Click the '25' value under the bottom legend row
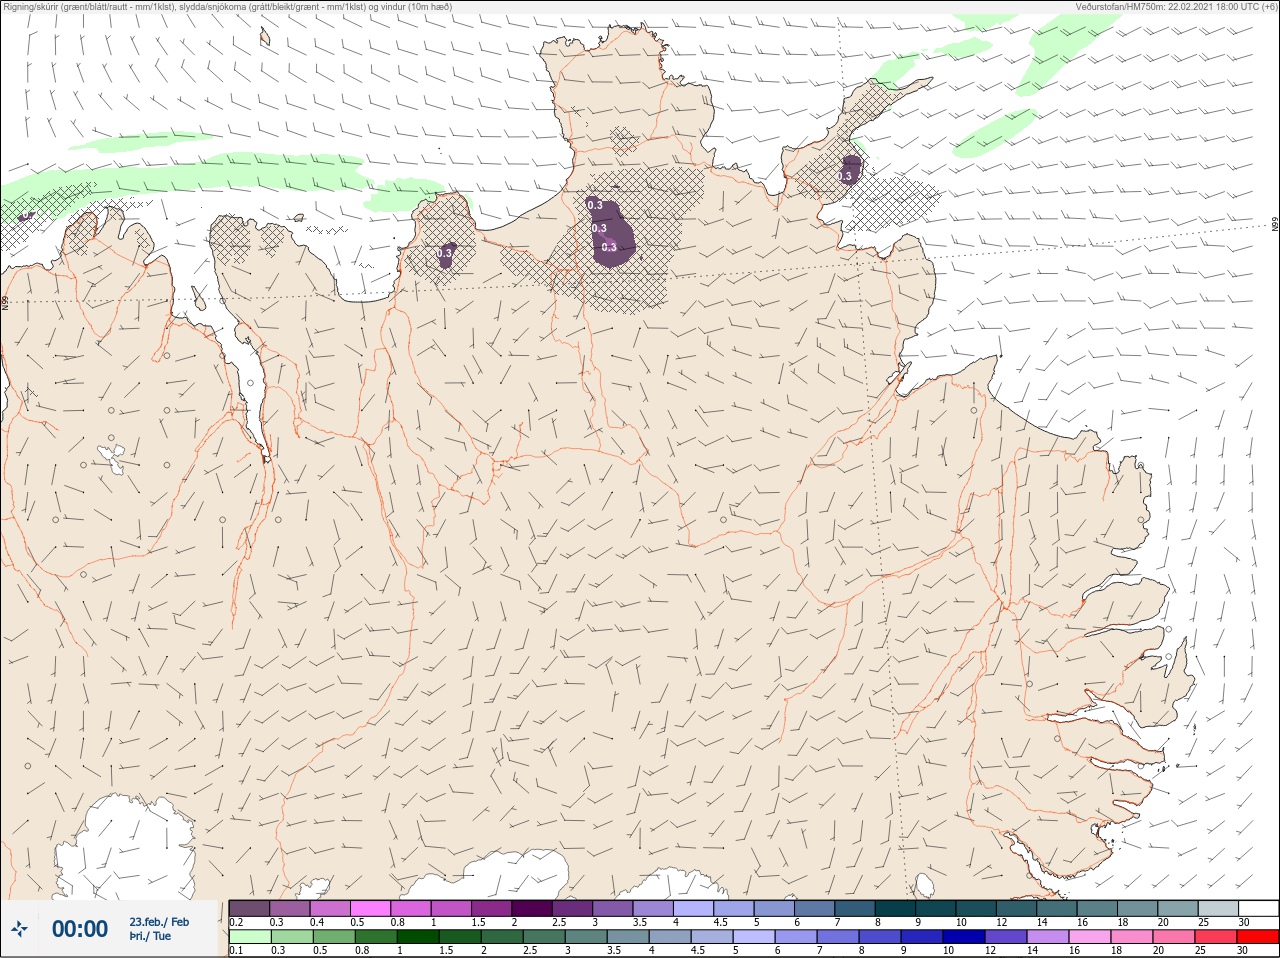This screenshot has height=958, width=1280. point(1201,950)
